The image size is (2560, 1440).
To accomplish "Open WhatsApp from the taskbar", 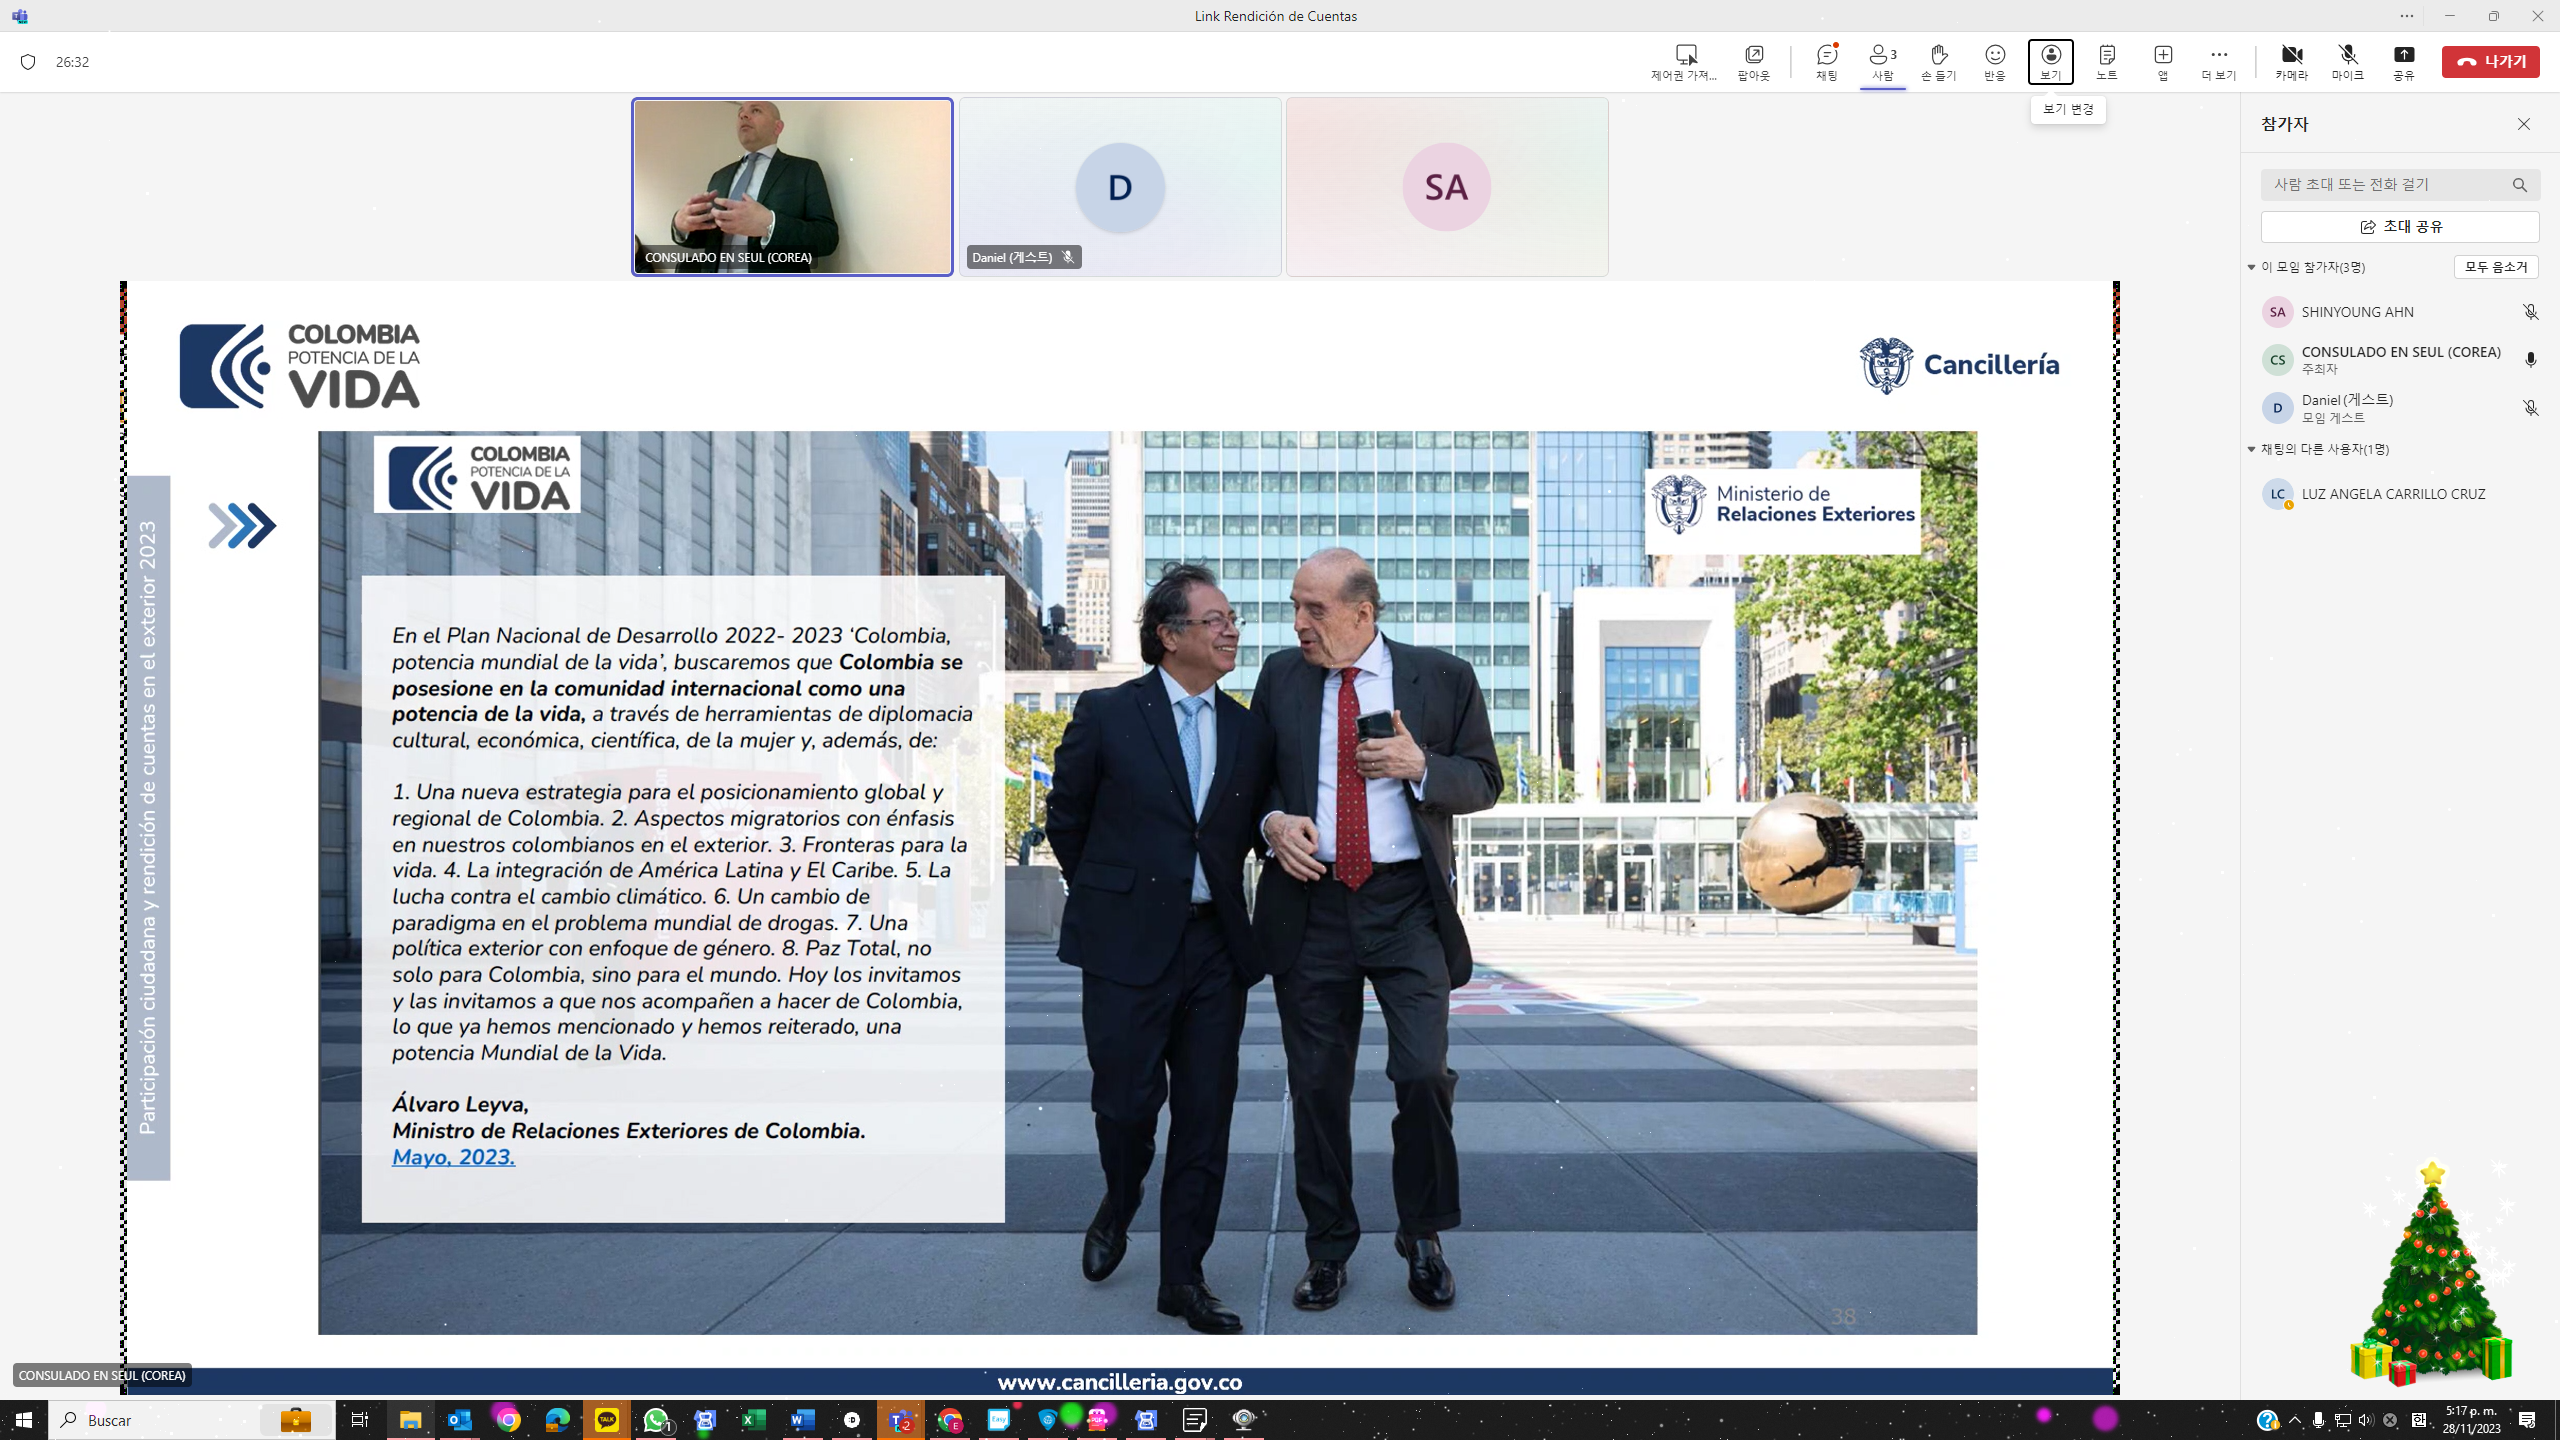I will pyautogui.click(x=656, y=1420).
